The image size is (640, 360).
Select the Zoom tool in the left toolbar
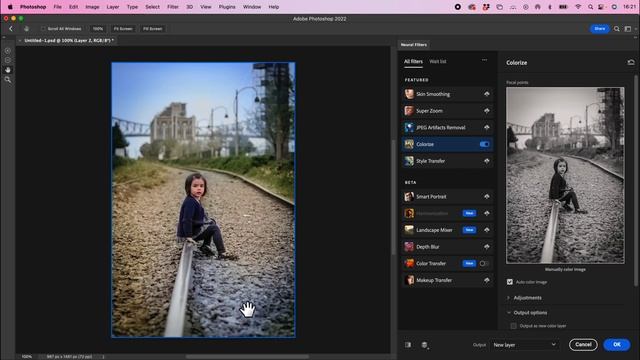pyautogui.click(x=8, y=80)
